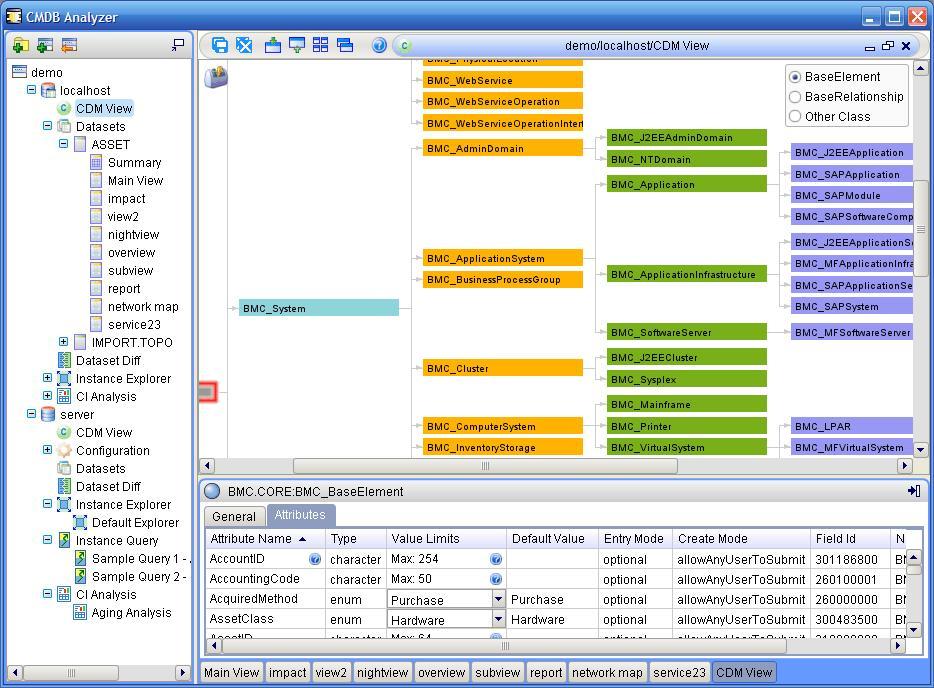
Task: Click the window down-arrow toolbar icon
Action: [x=297, y=45]
